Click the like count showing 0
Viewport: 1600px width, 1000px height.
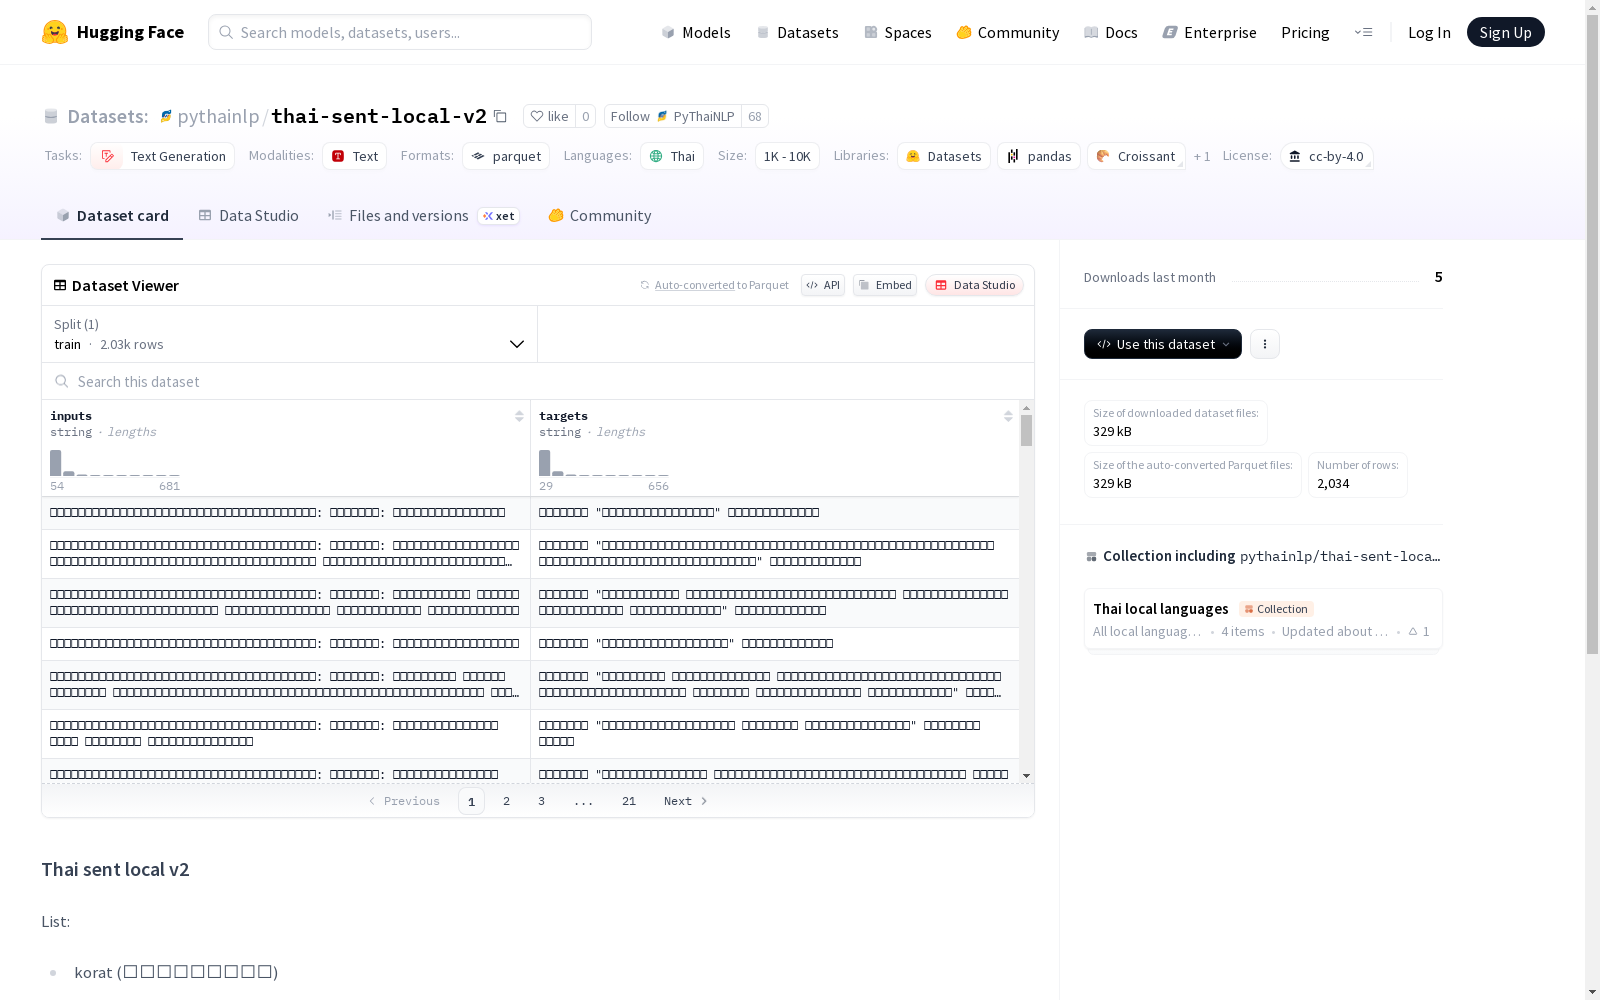pos(586,116)
